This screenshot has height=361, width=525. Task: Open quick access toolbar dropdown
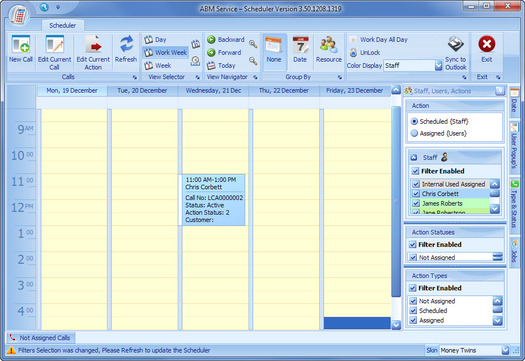58,7
